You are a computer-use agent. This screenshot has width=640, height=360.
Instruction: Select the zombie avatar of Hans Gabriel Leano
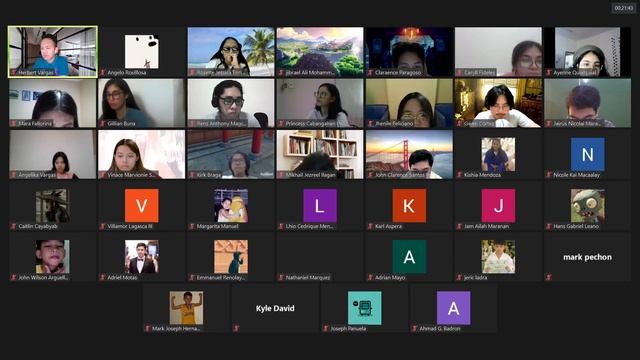click(x=587, y=206)
